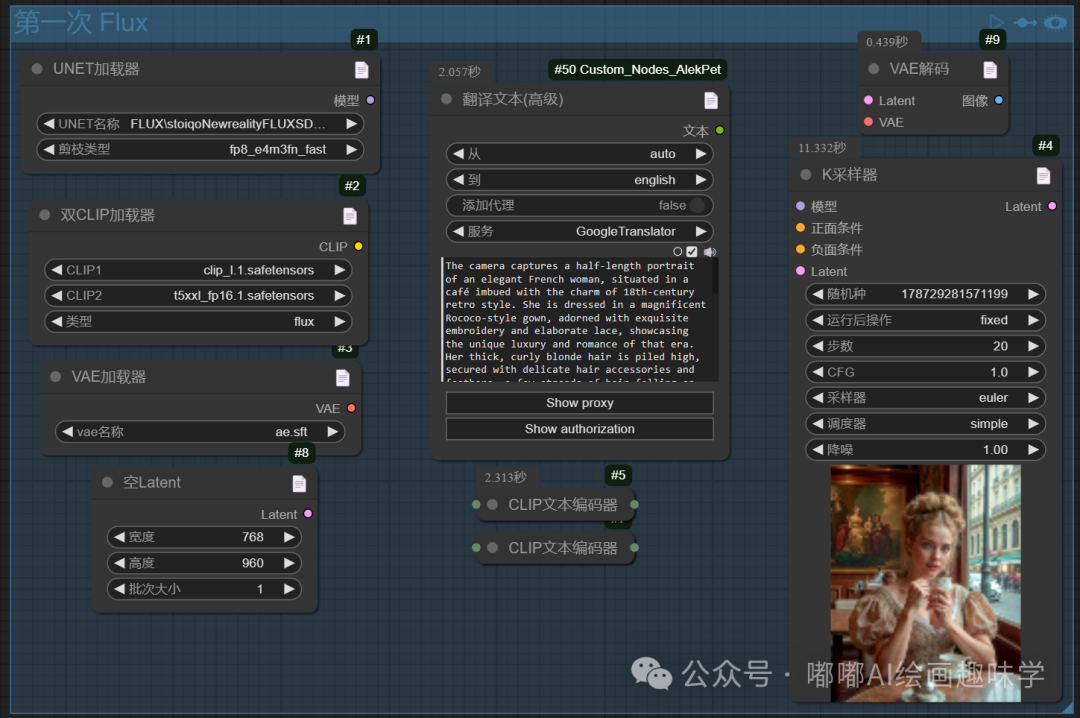
Task: Increase 步数 20 with its right arrow
Action: coord(1033,346)
